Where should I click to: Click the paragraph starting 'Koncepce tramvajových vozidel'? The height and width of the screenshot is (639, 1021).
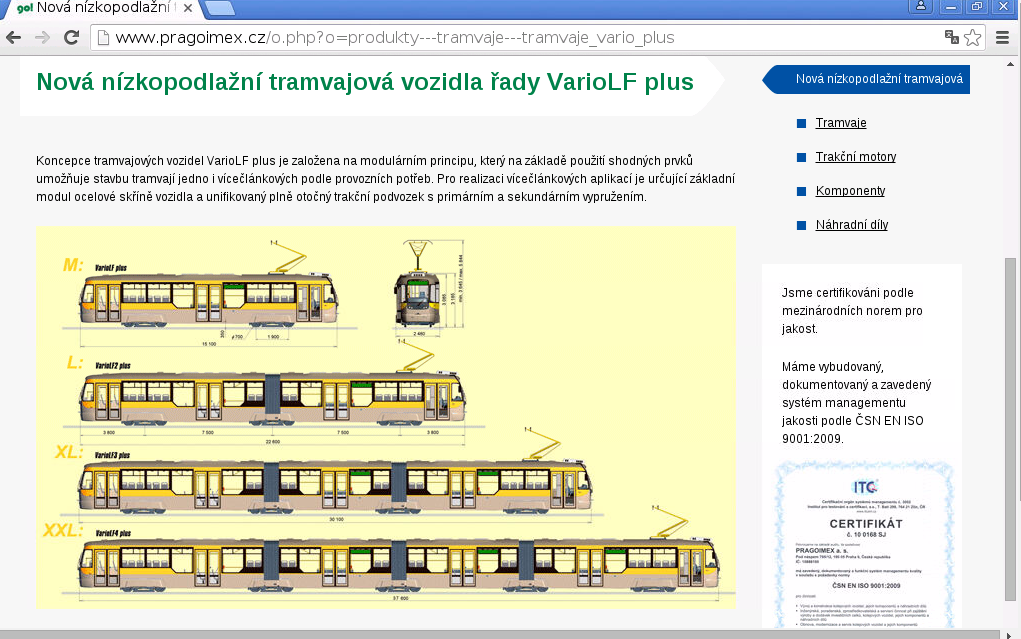pyautogui.click(x=385, y=178)
